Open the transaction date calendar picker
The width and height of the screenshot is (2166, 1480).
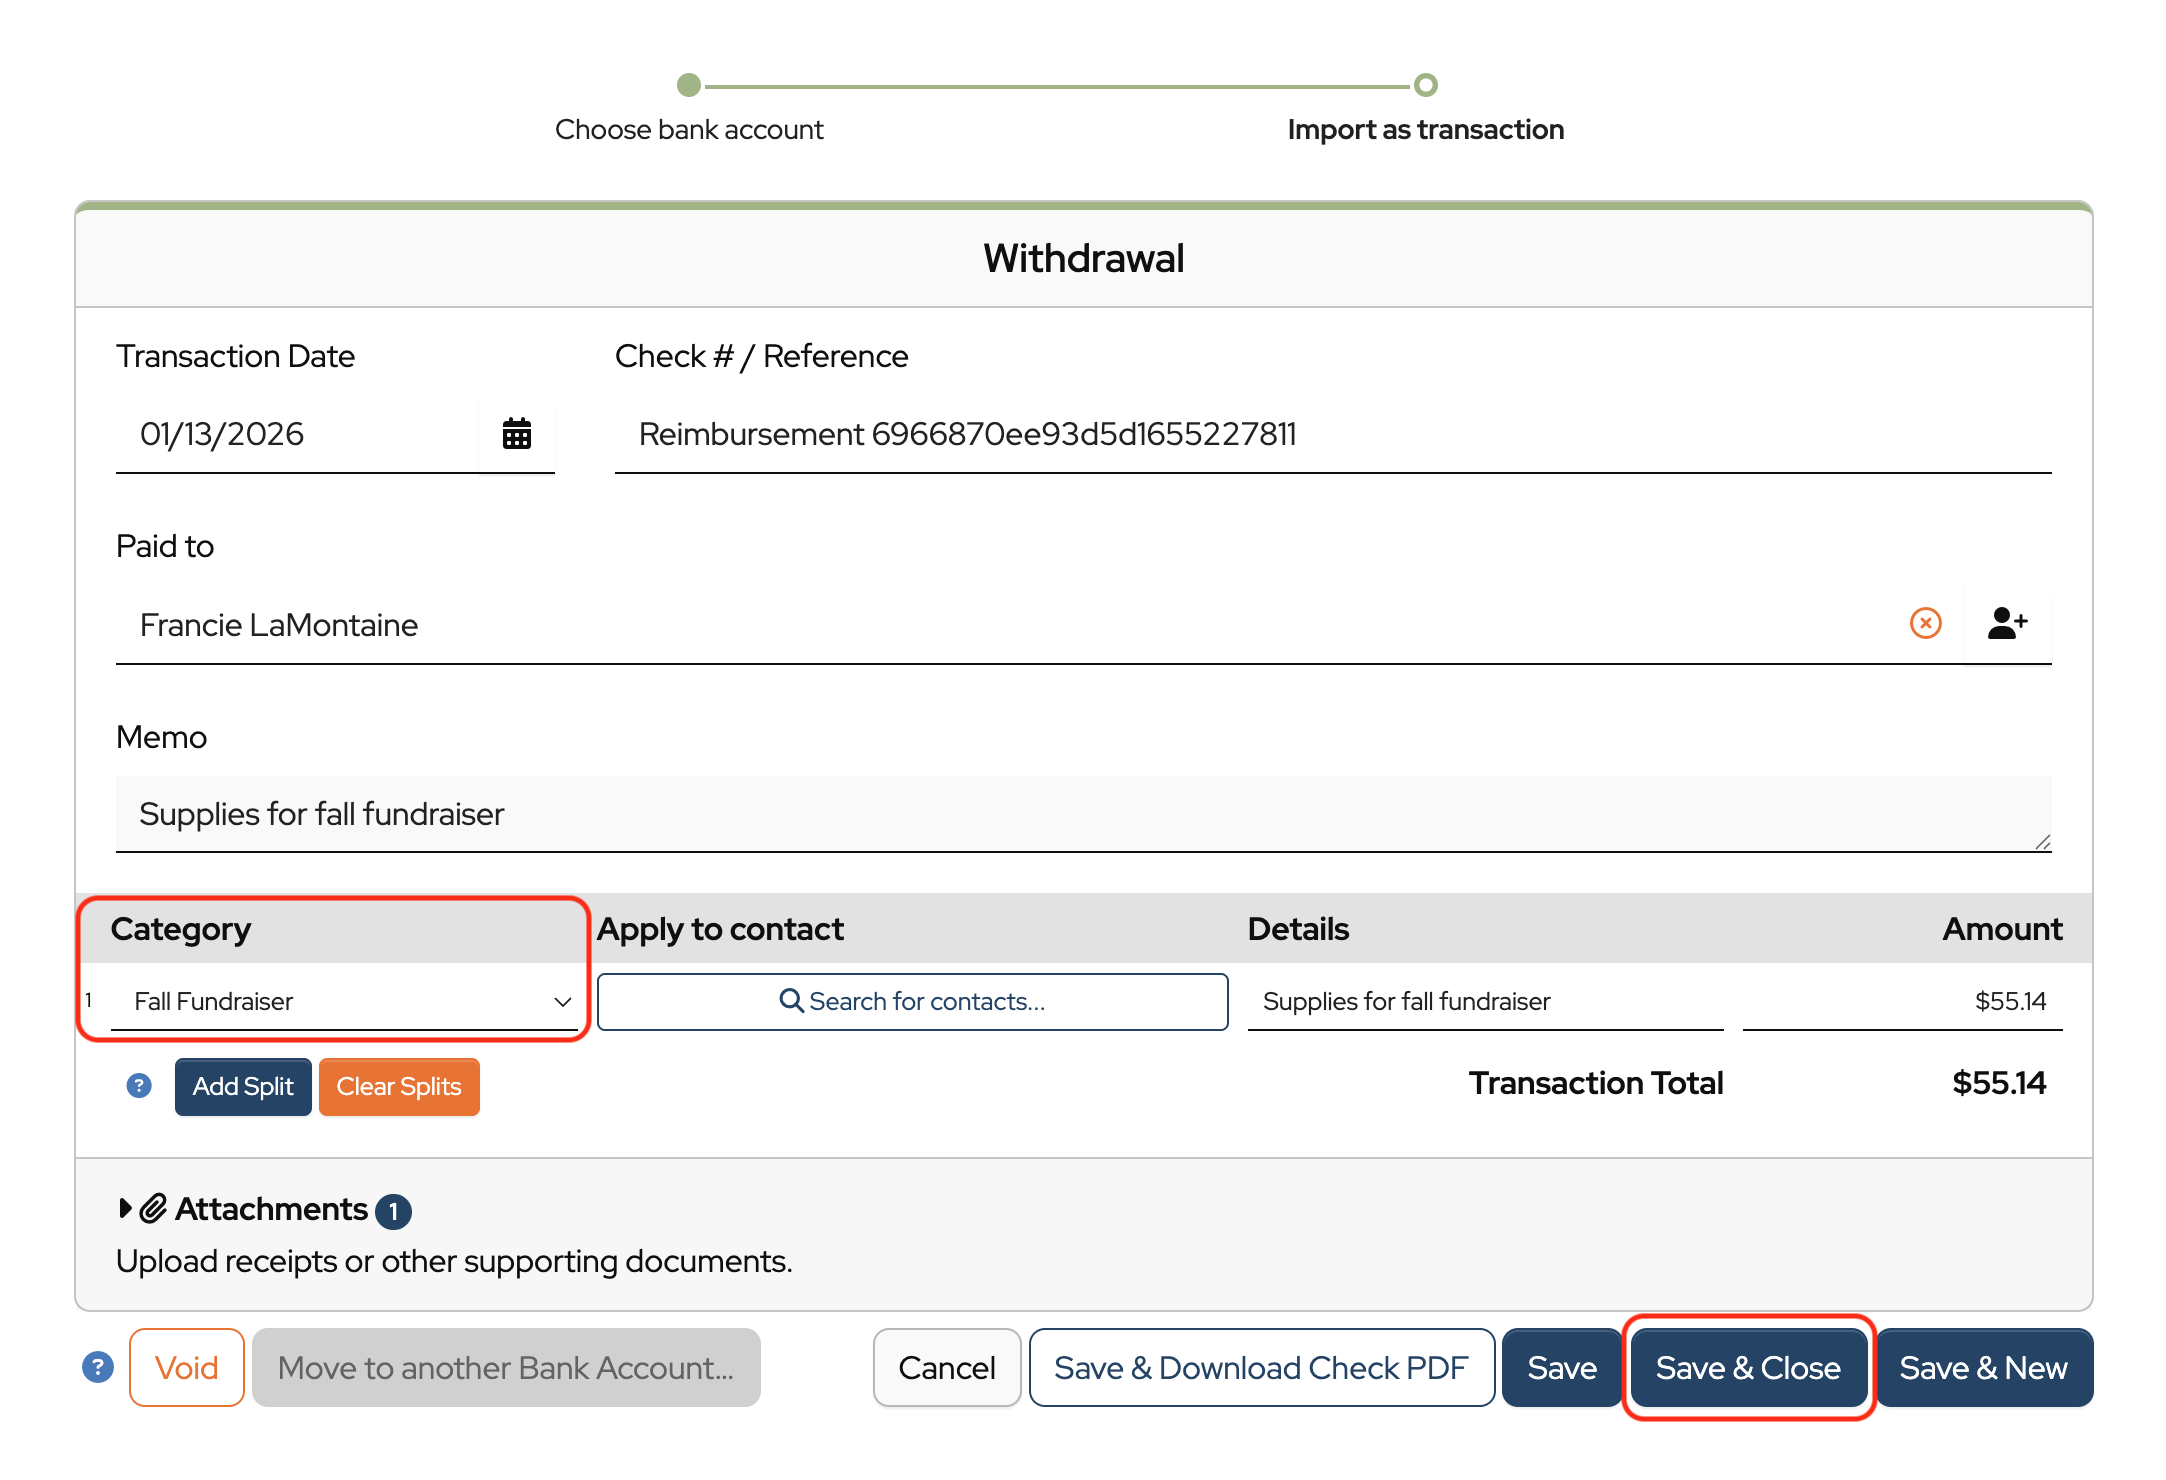[x=516, y=434]
